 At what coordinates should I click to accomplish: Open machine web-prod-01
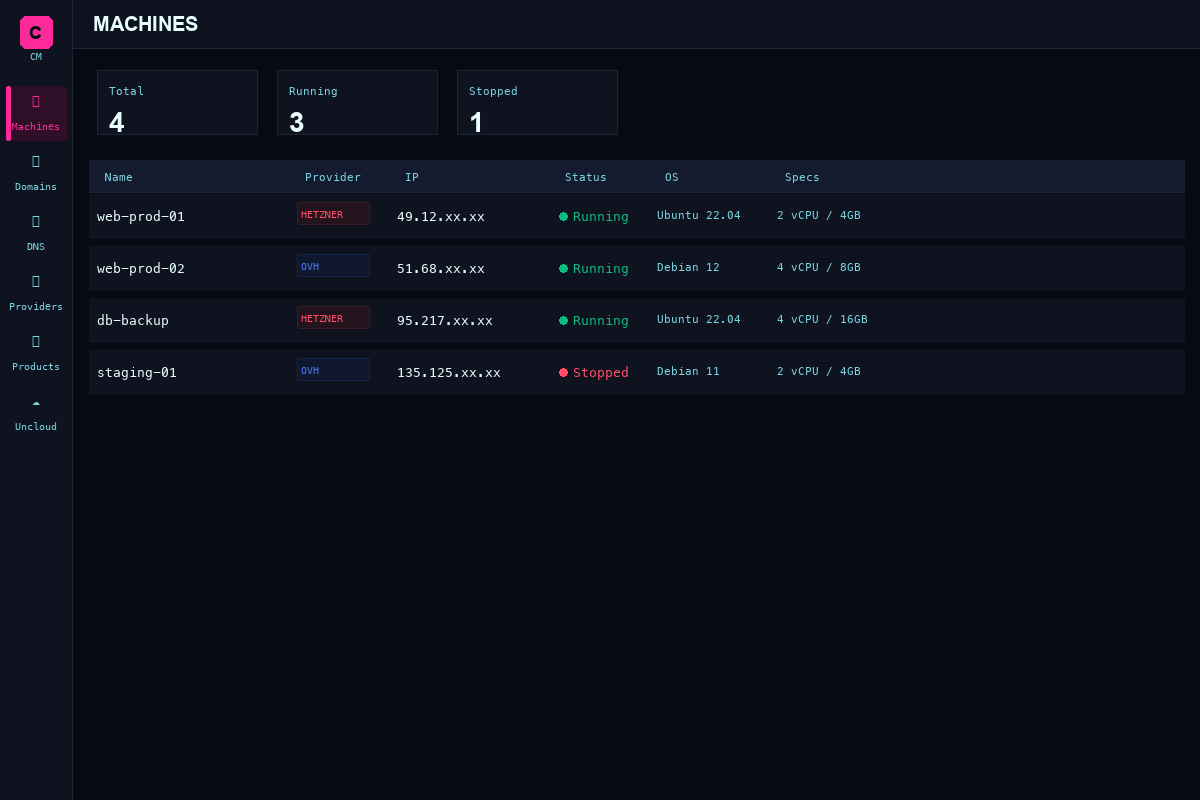coord(637,216)
